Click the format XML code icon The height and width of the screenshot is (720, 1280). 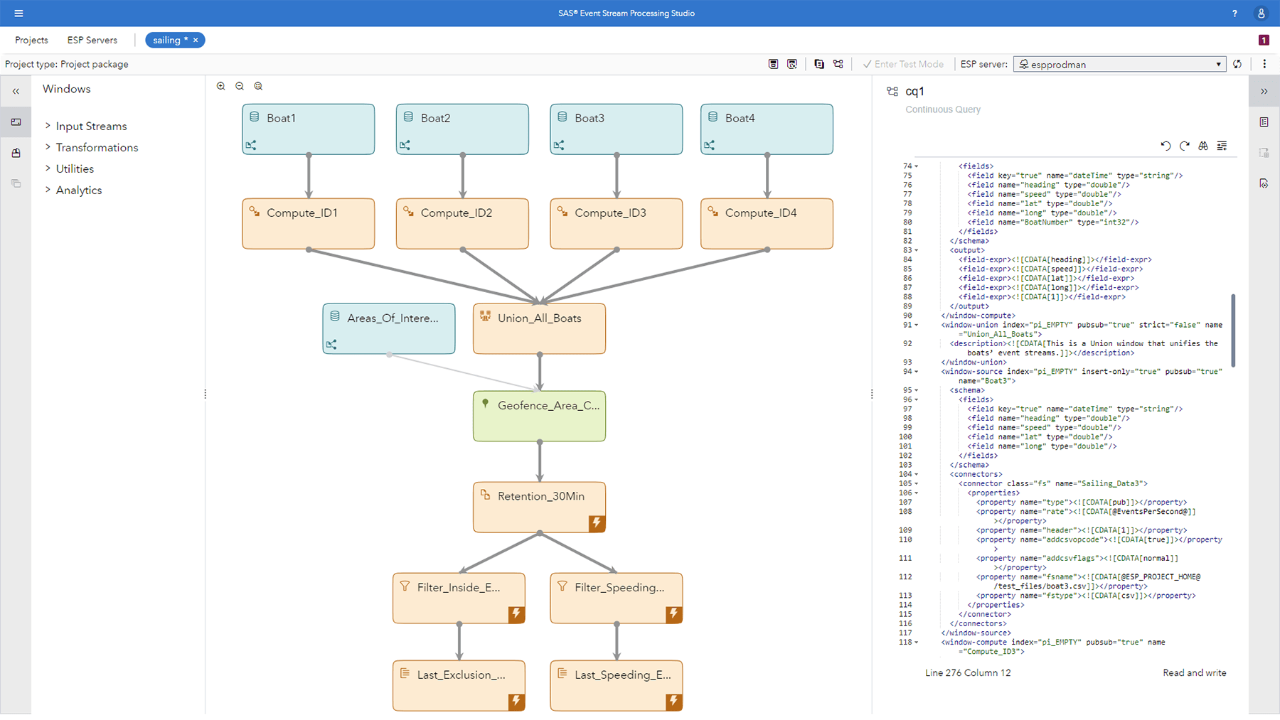point(1222,146)
